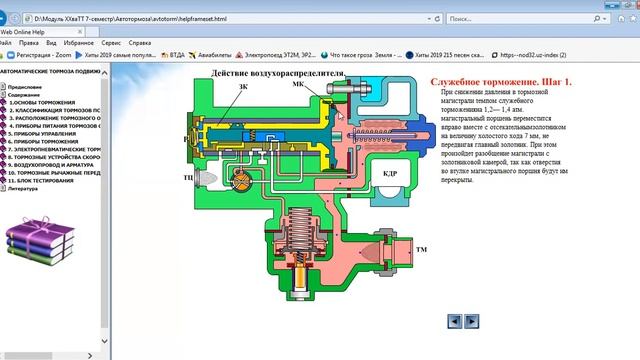
Task: Go to the previous animation step arrow button
Action: (455, 321)
